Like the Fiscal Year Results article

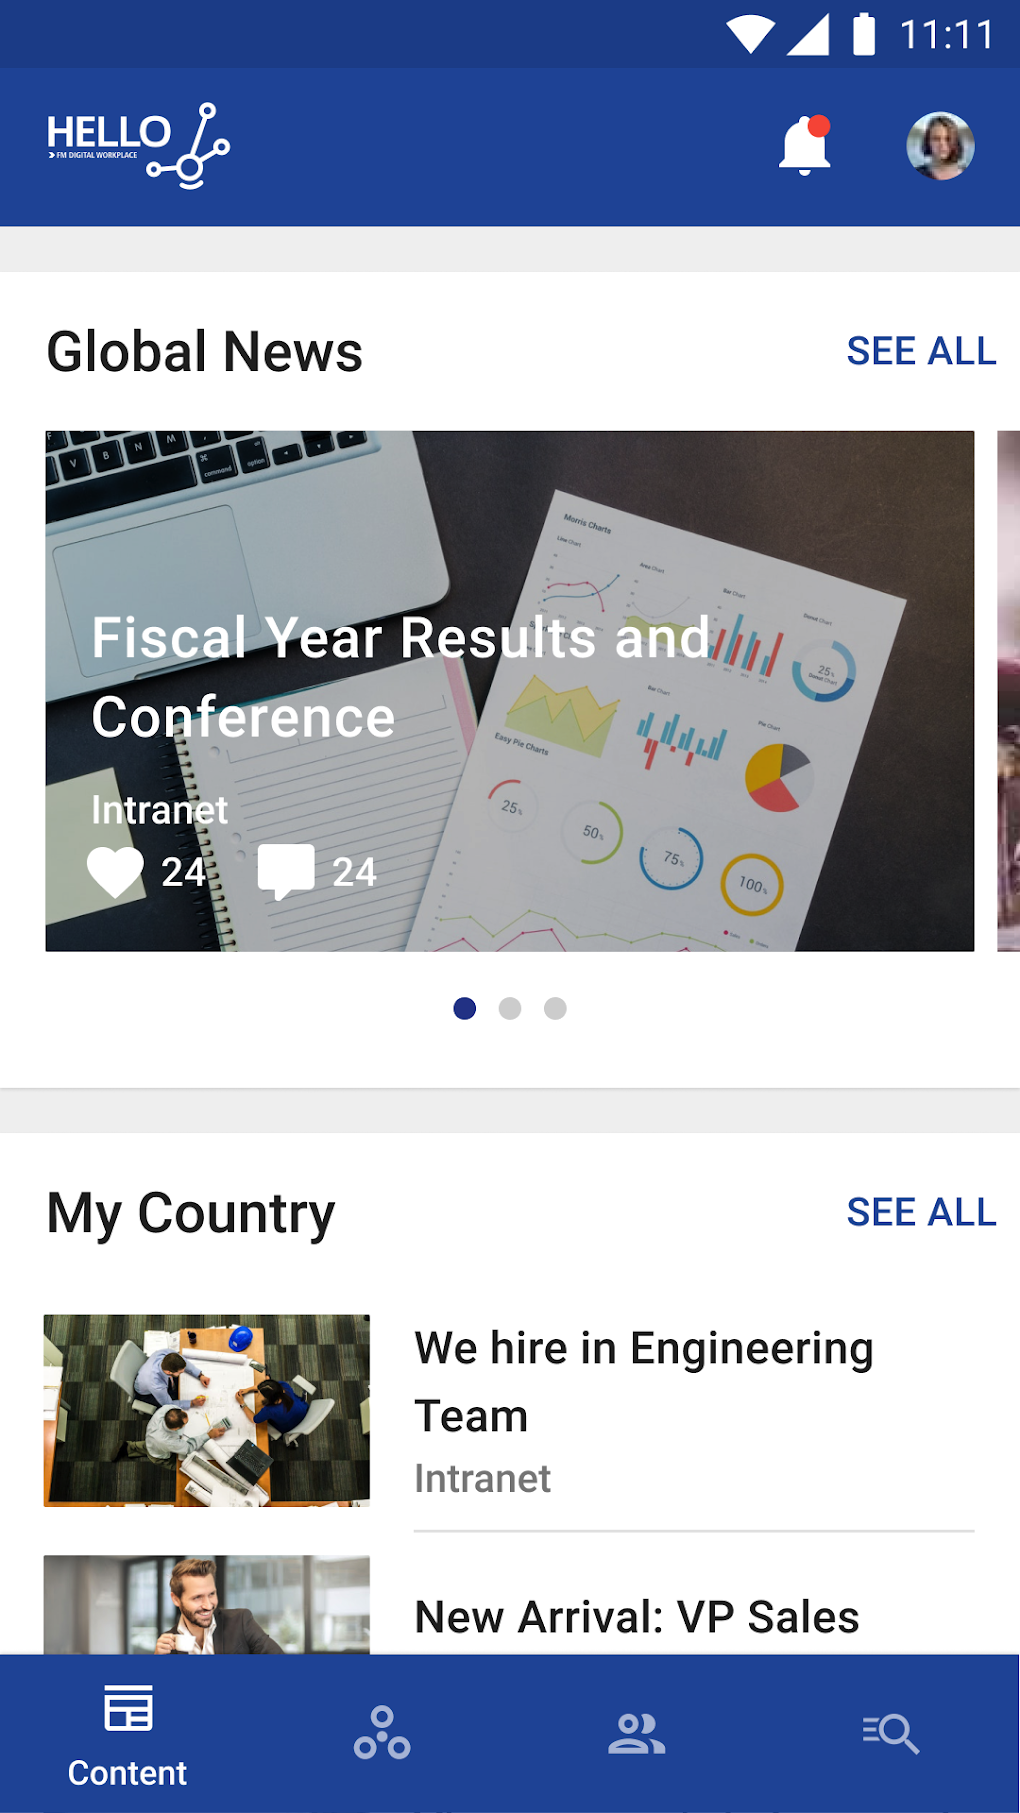[115, 871]
